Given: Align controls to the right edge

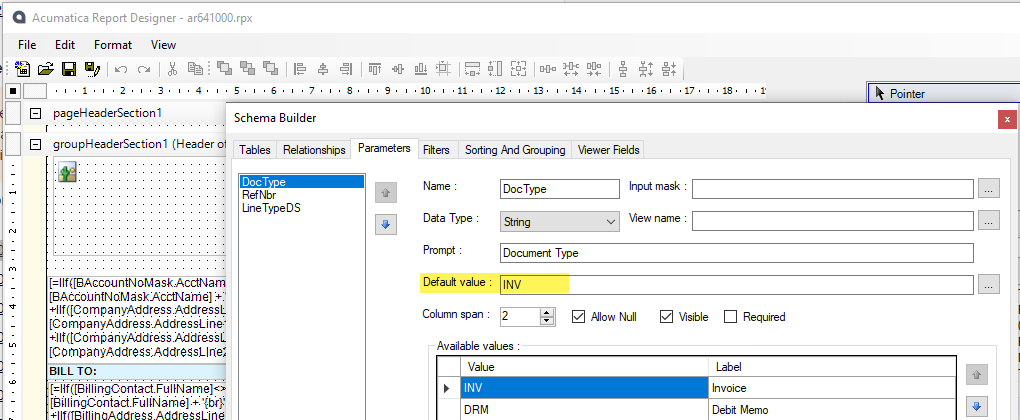Looking at the screenshot, I should click(345, 68).
